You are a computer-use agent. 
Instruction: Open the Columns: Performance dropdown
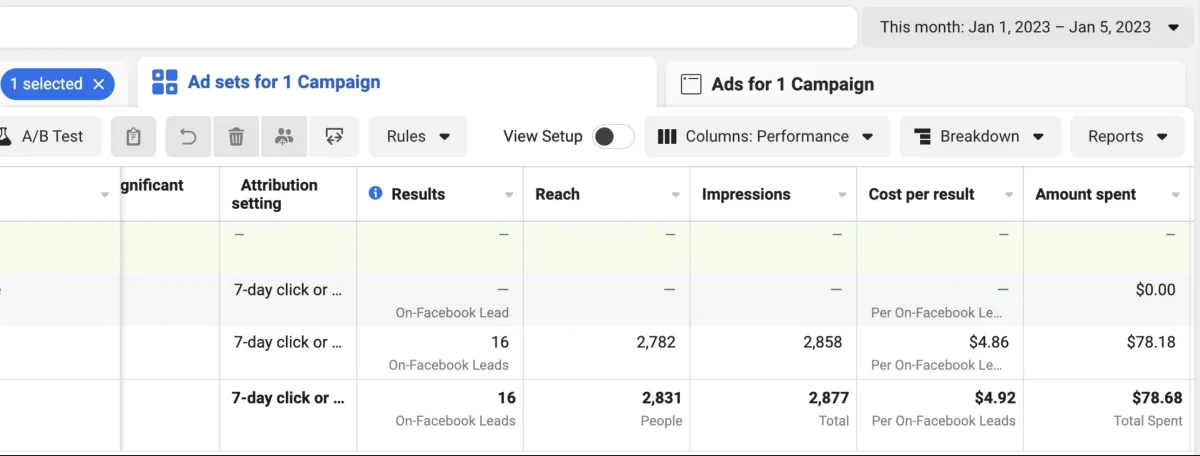pos(766,137)
